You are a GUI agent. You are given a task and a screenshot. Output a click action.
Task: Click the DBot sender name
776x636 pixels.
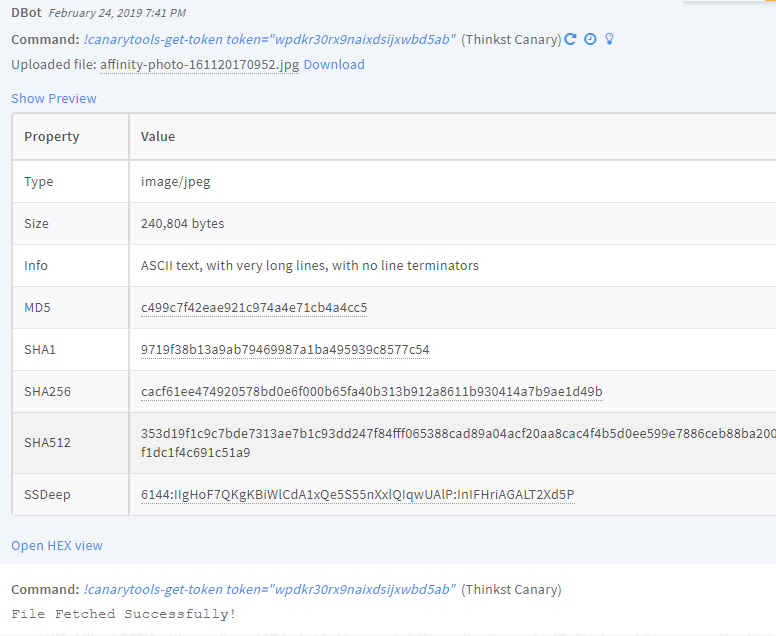tap(26, 13)
